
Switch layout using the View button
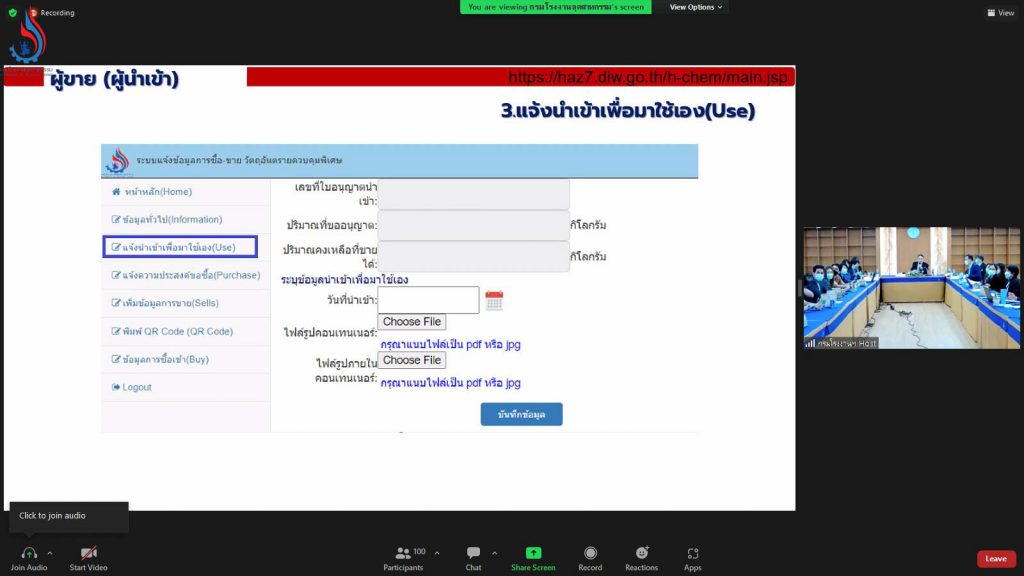(1000, 13)
